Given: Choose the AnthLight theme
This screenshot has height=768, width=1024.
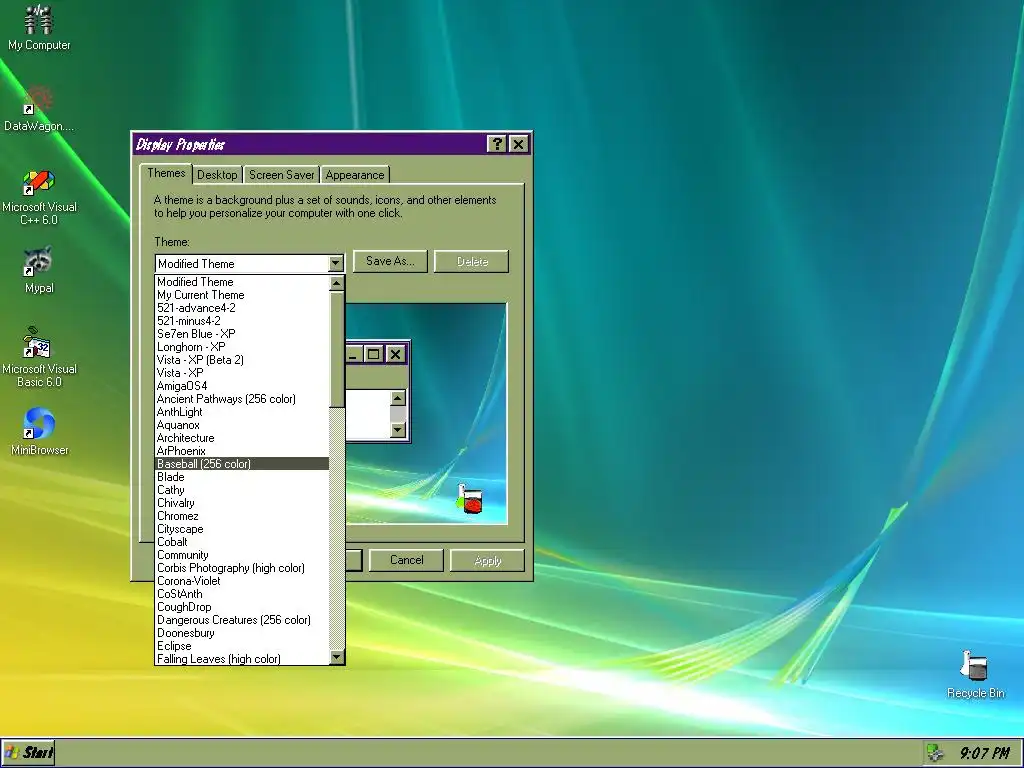Looking at the screenshot, I should pyautogui.click(x=242, y=412).
